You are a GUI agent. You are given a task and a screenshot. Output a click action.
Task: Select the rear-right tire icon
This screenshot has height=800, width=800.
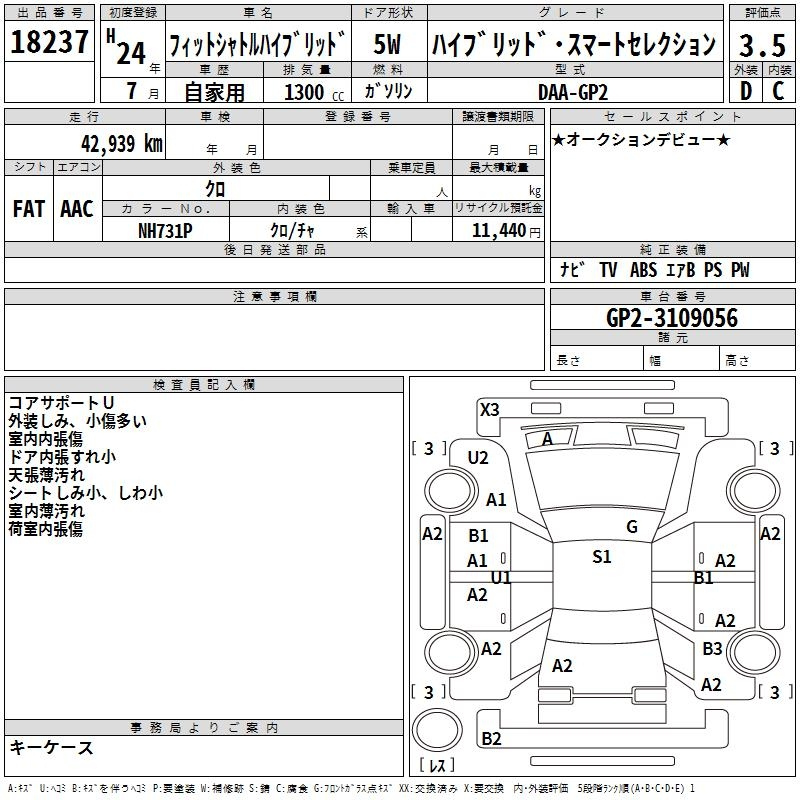click(x=754, y=652)
